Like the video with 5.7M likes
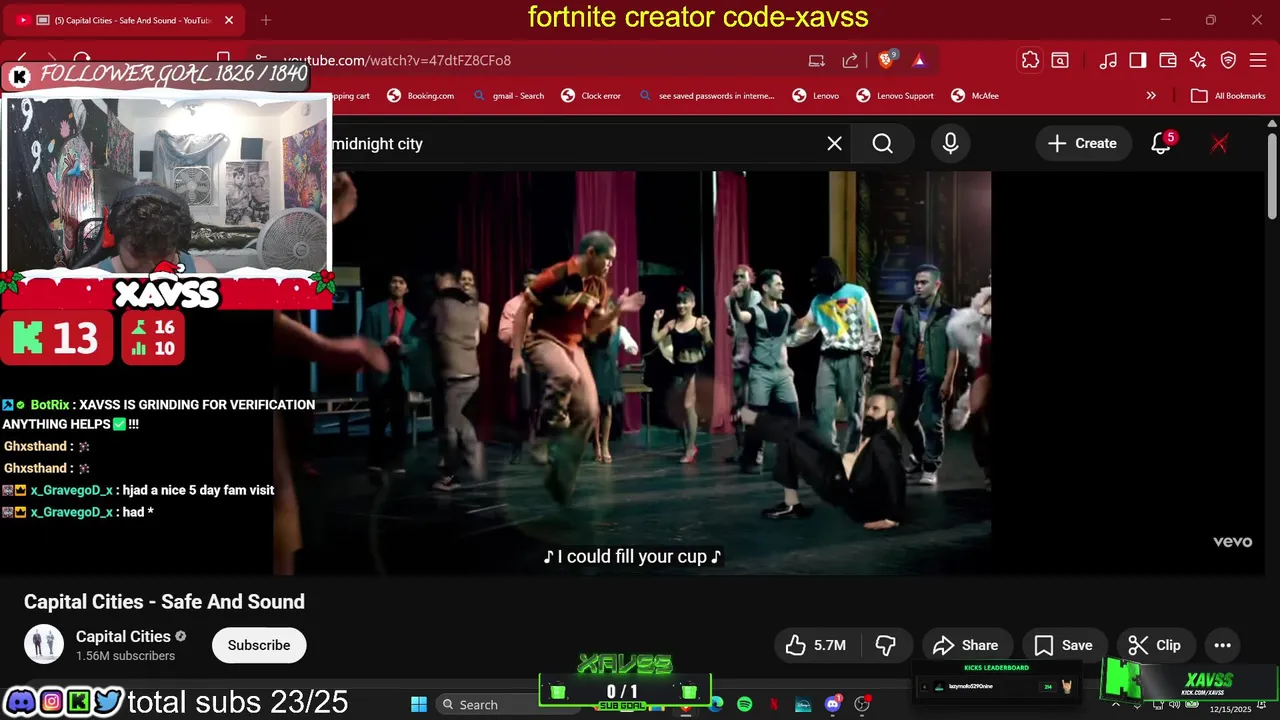Image resolution: width=1280 pixels, height=720 pixels. coord(816,645)
